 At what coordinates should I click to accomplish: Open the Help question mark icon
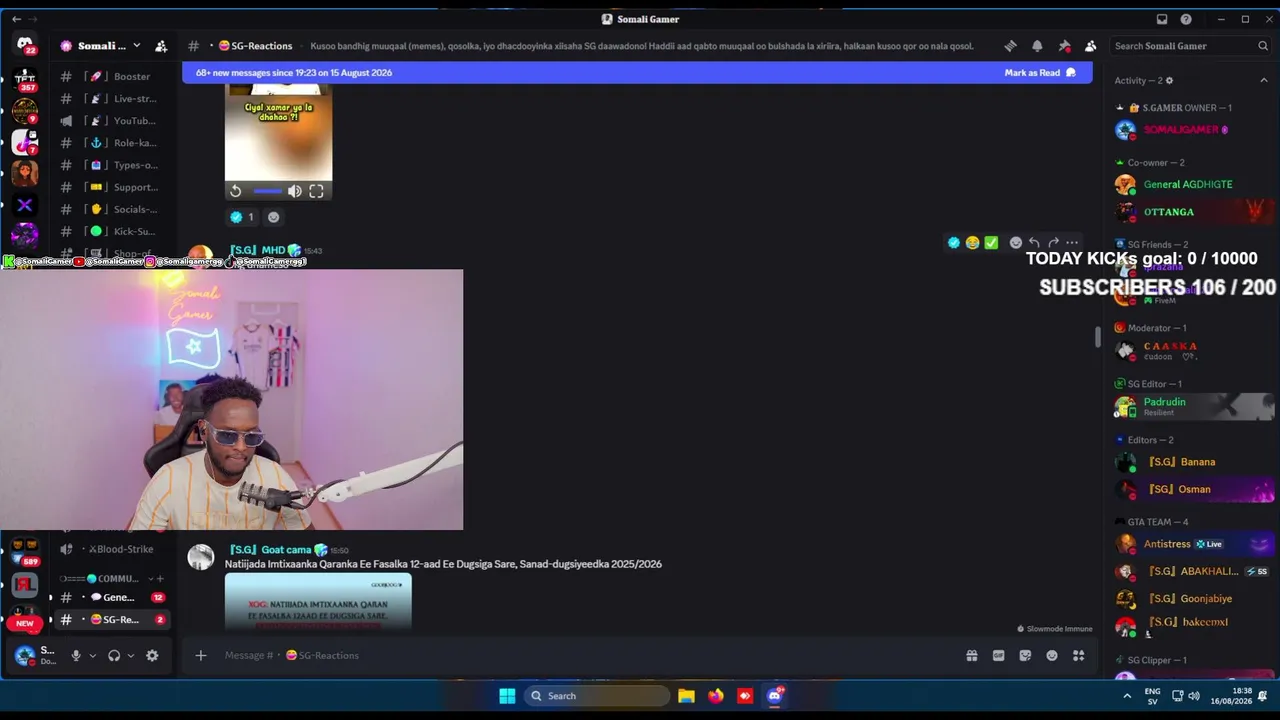tap(1186, 19)
